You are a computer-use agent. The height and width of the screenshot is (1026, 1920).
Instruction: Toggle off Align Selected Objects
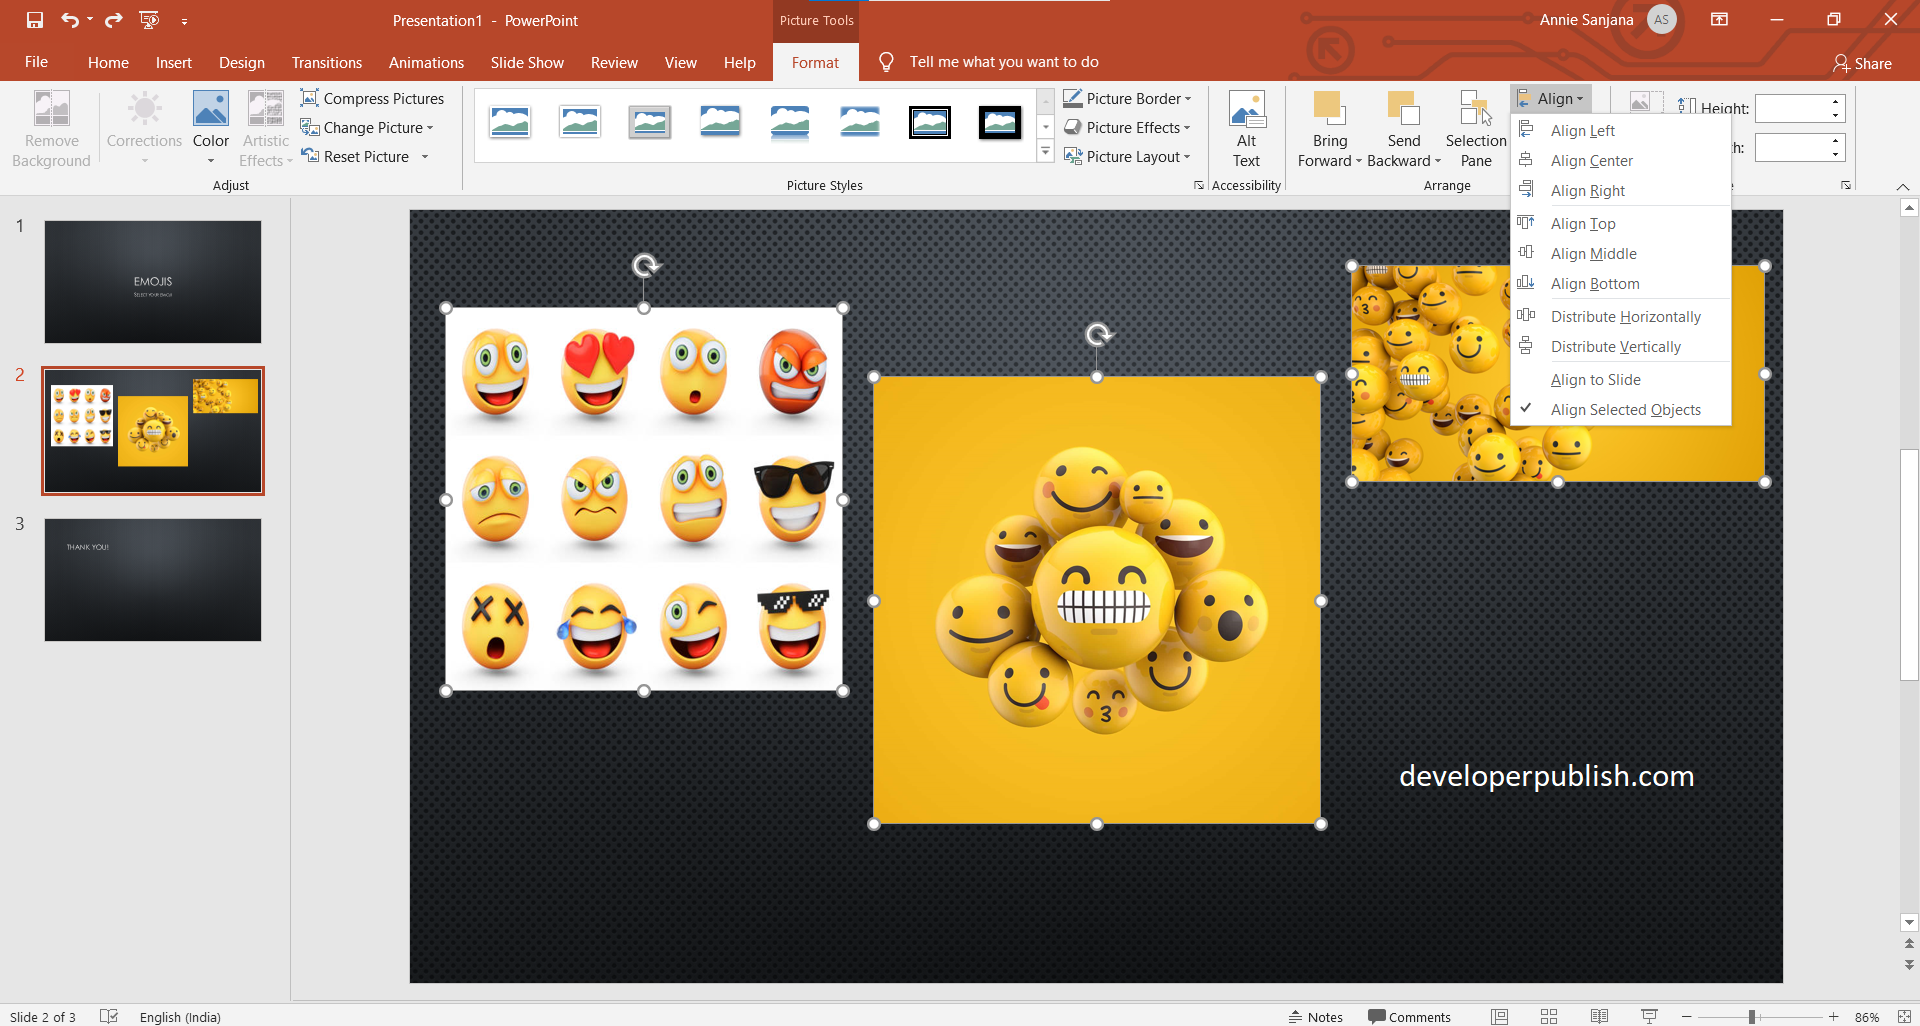pyautogui.click(x=1625, y=409)
